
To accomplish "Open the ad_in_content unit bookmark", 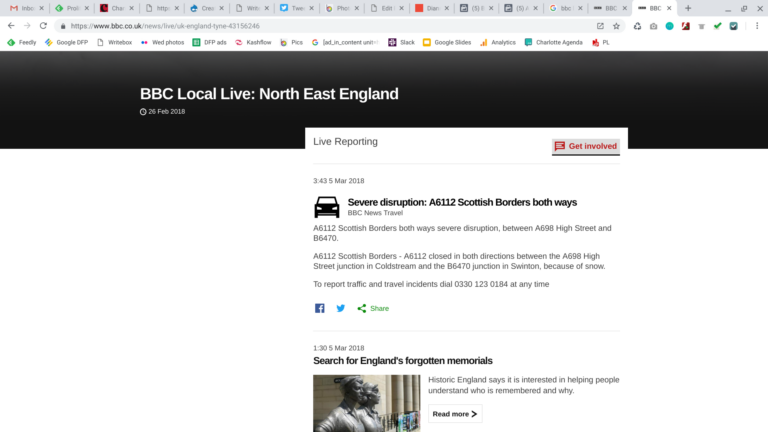I will pyautogui.click(x=345, y=43).
